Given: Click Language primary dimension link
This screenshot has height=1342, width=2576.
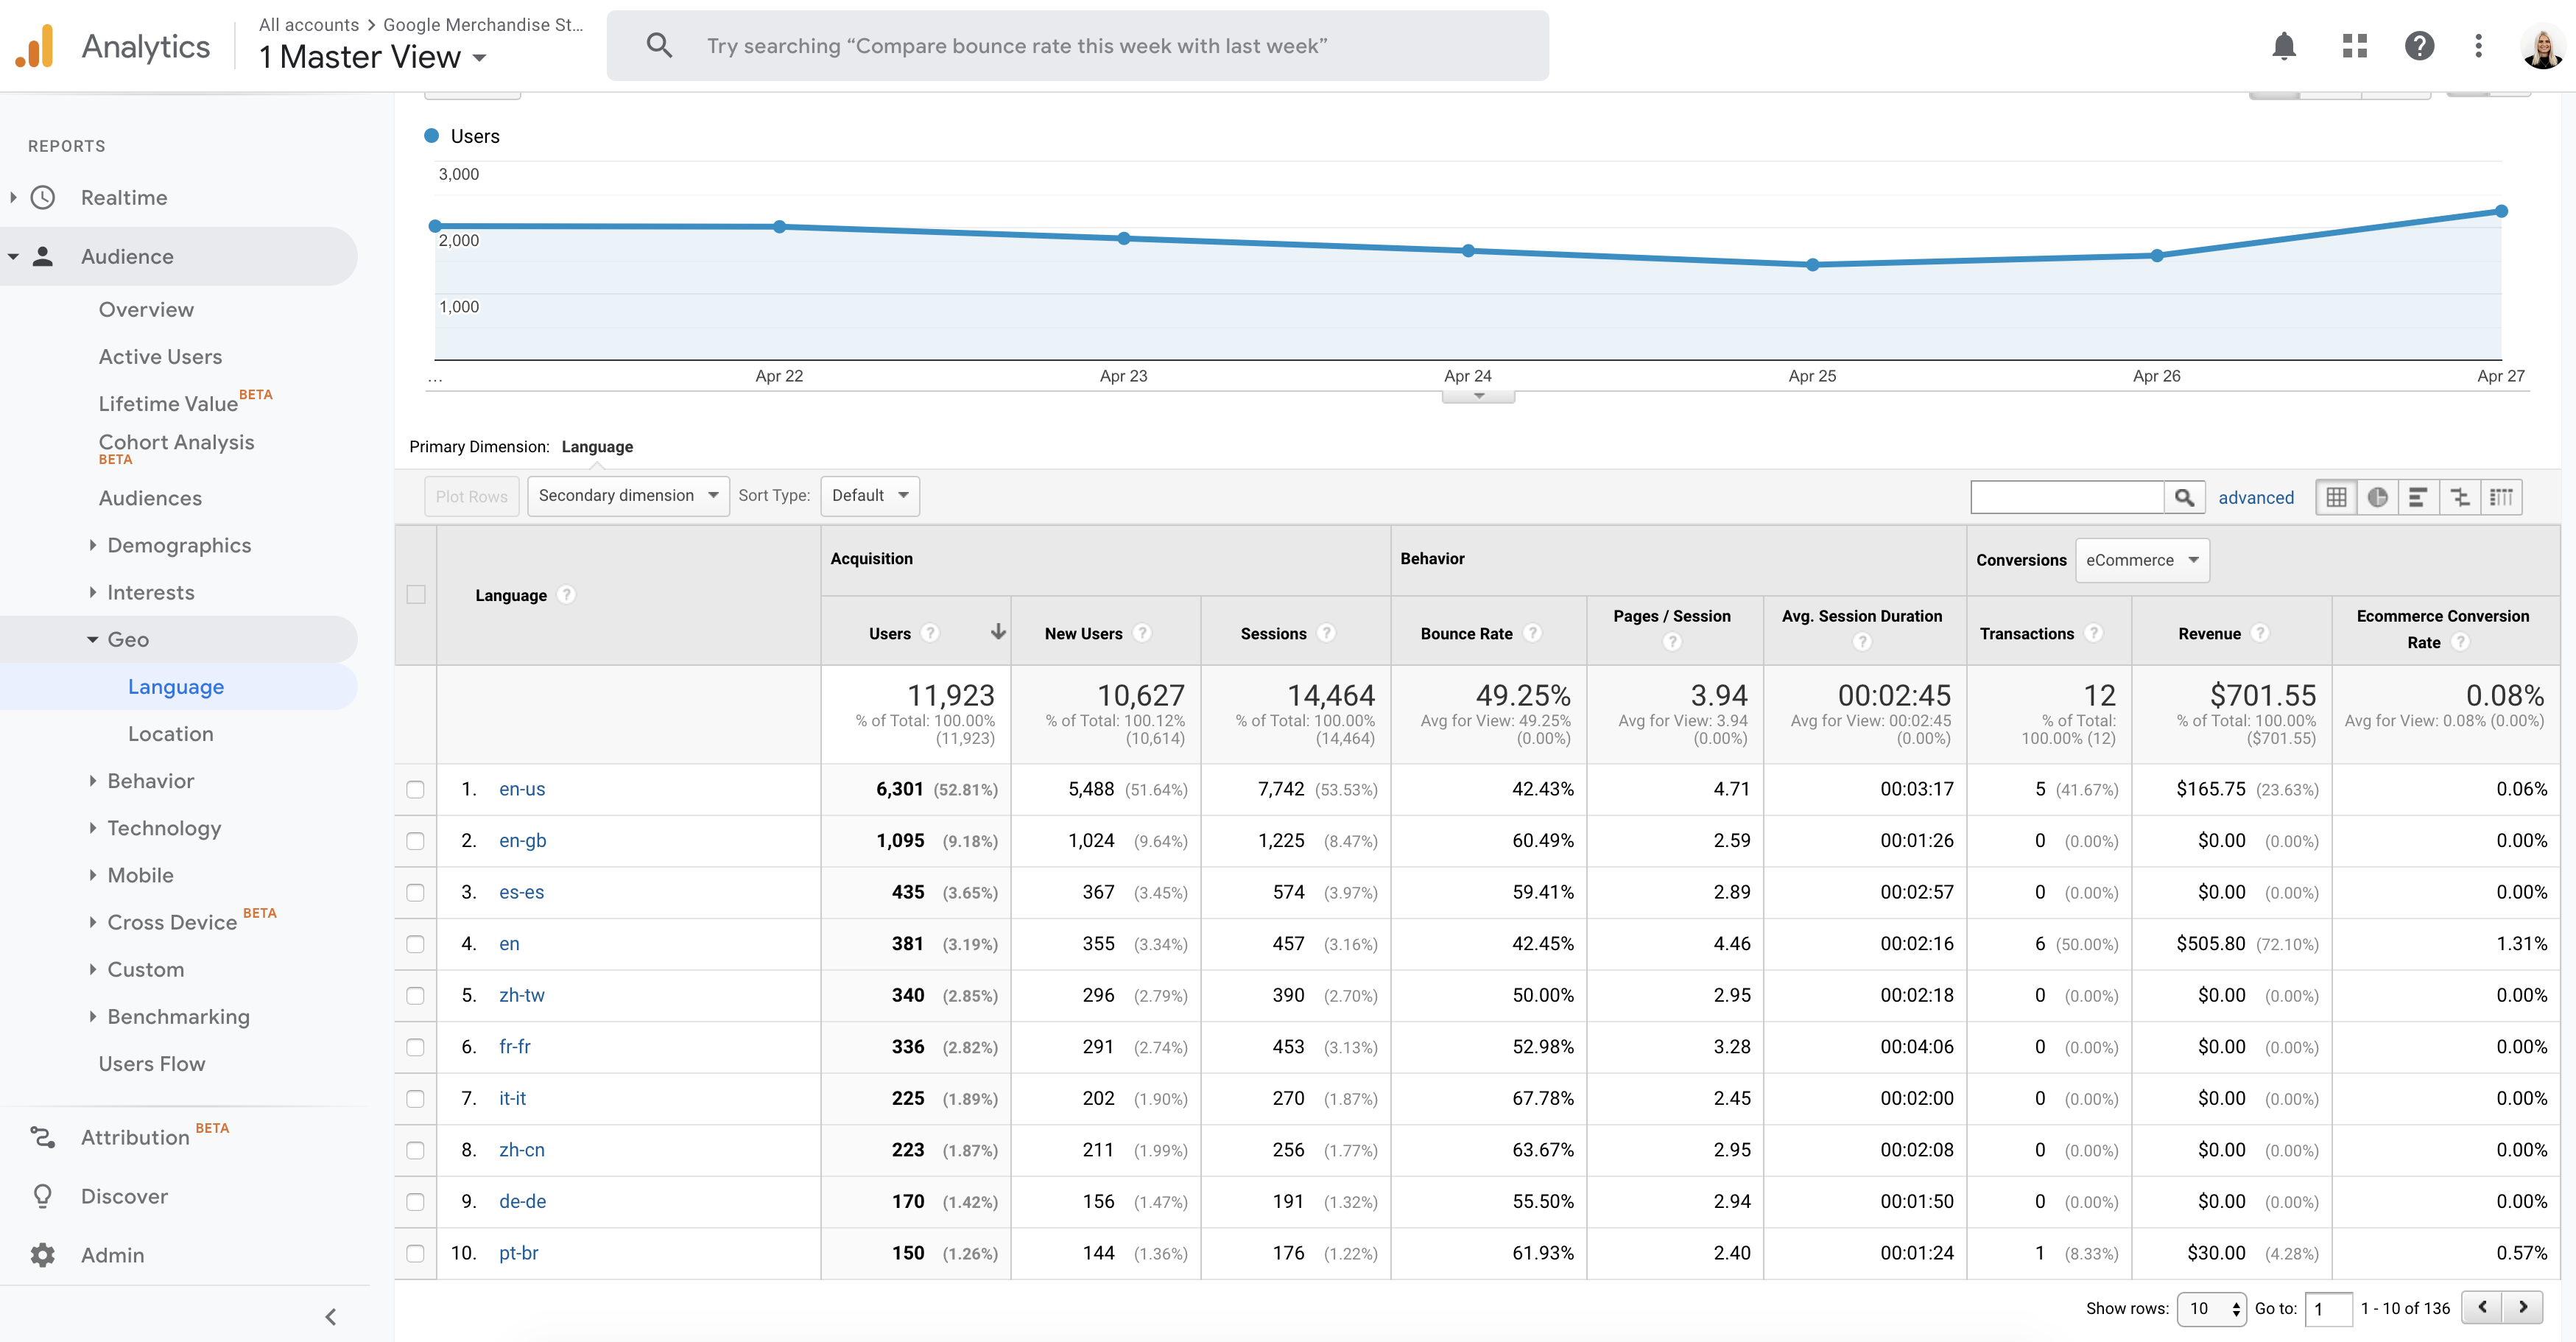Looking at the screenshot, I should (x=597, y=446).
